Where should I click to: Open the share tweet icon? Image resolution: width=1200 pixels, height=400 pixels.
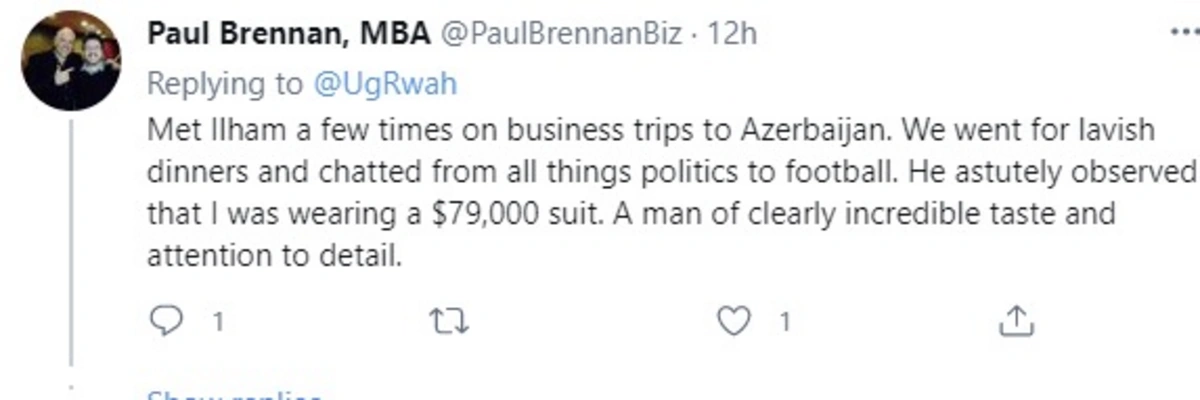coord(1017,321)
